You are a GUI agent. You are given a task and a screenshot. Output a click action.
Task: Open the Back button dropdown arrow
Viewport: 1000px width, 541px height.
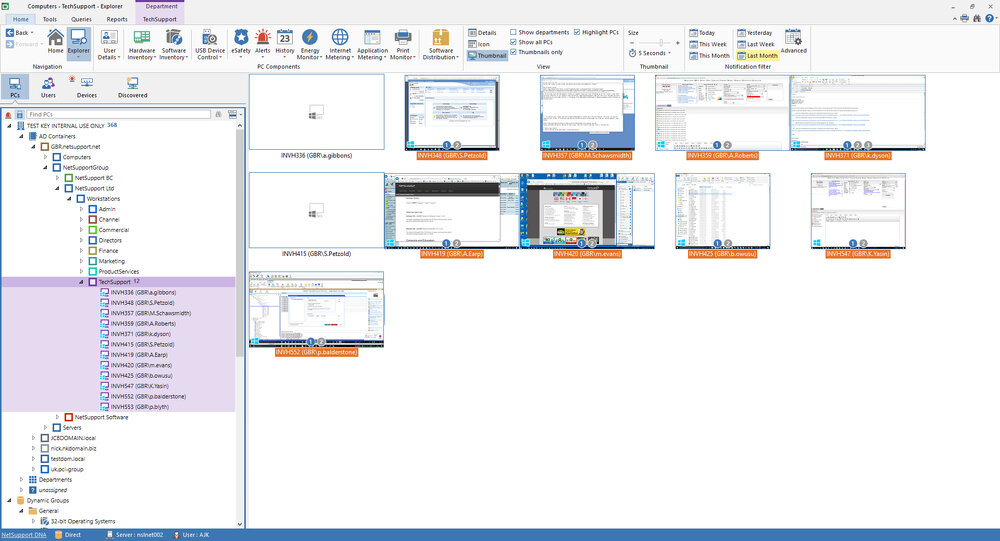point(32,33)
